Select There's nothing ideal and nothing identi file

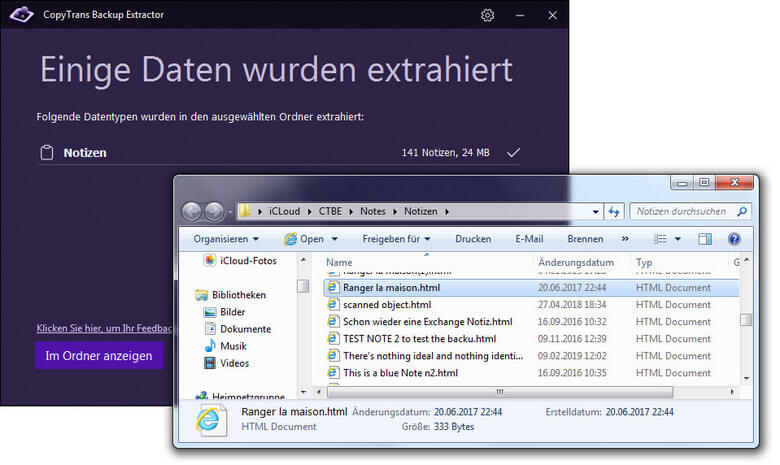433,356
